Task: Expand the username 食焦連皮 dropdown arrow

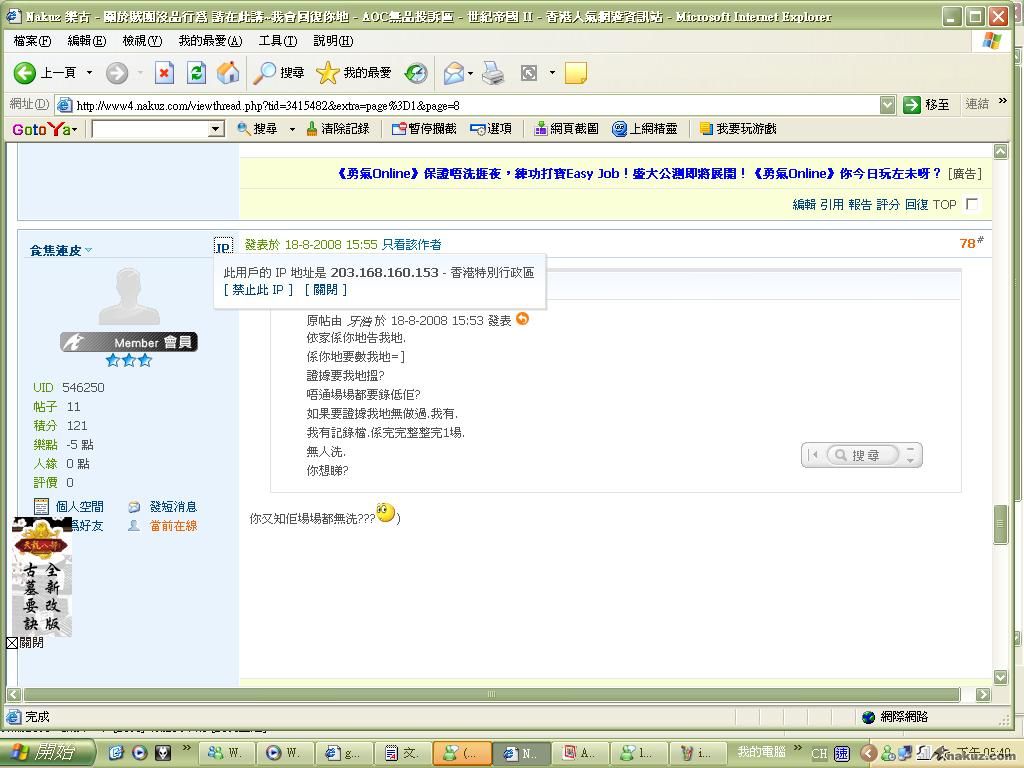Action: coord(88,250)
